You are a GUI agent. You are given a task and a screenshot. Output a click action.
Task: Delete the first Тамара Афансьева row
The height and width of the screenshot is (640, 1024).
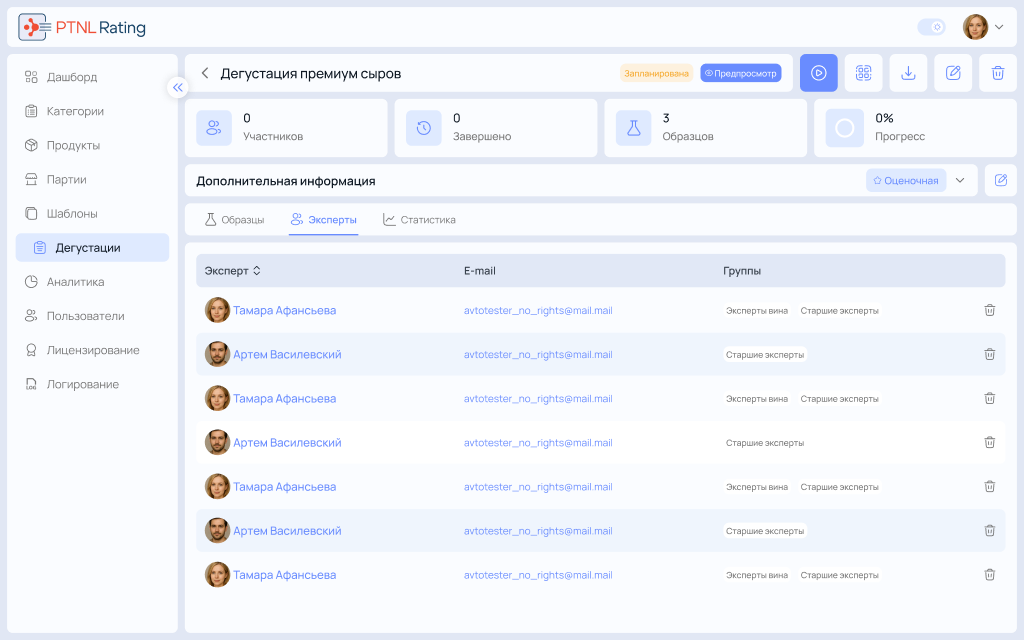coord(989,310)
